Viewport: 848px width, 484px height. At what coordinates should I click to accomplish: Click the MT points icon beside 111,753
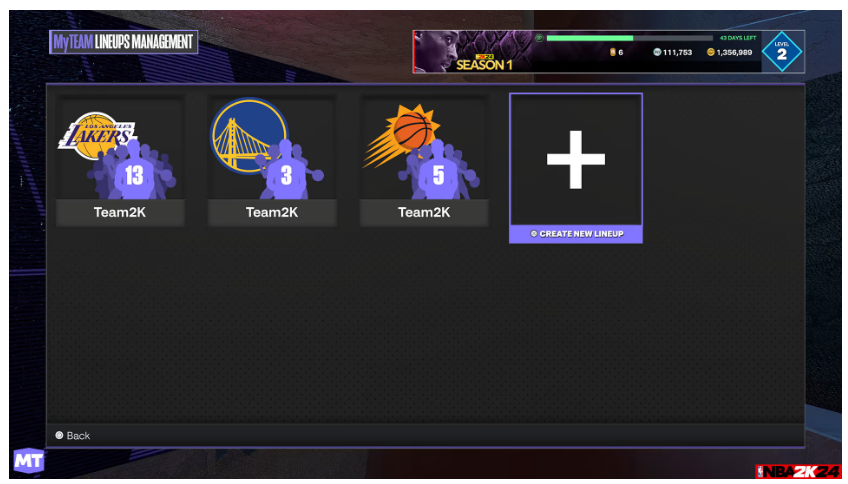coord(657,52)
